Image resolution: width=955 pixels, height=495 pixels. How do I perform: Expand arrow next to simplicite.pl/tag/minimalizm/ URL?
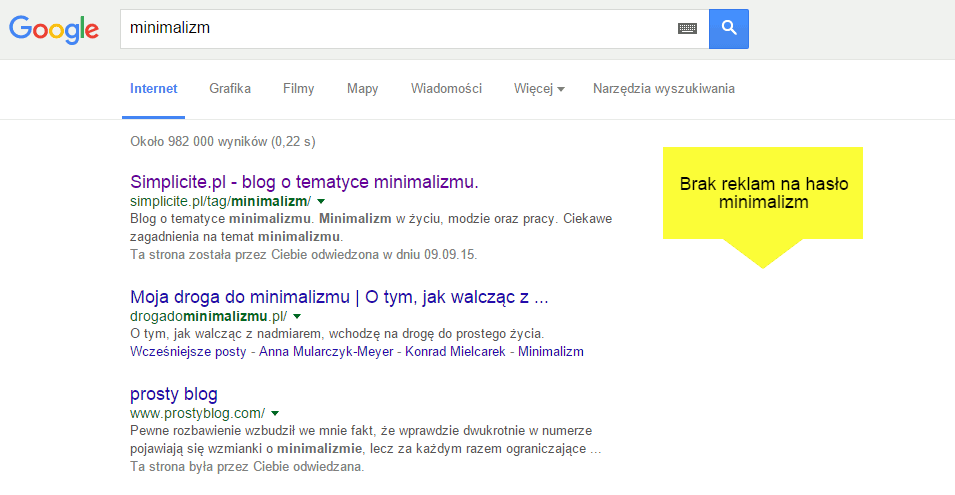321,202
